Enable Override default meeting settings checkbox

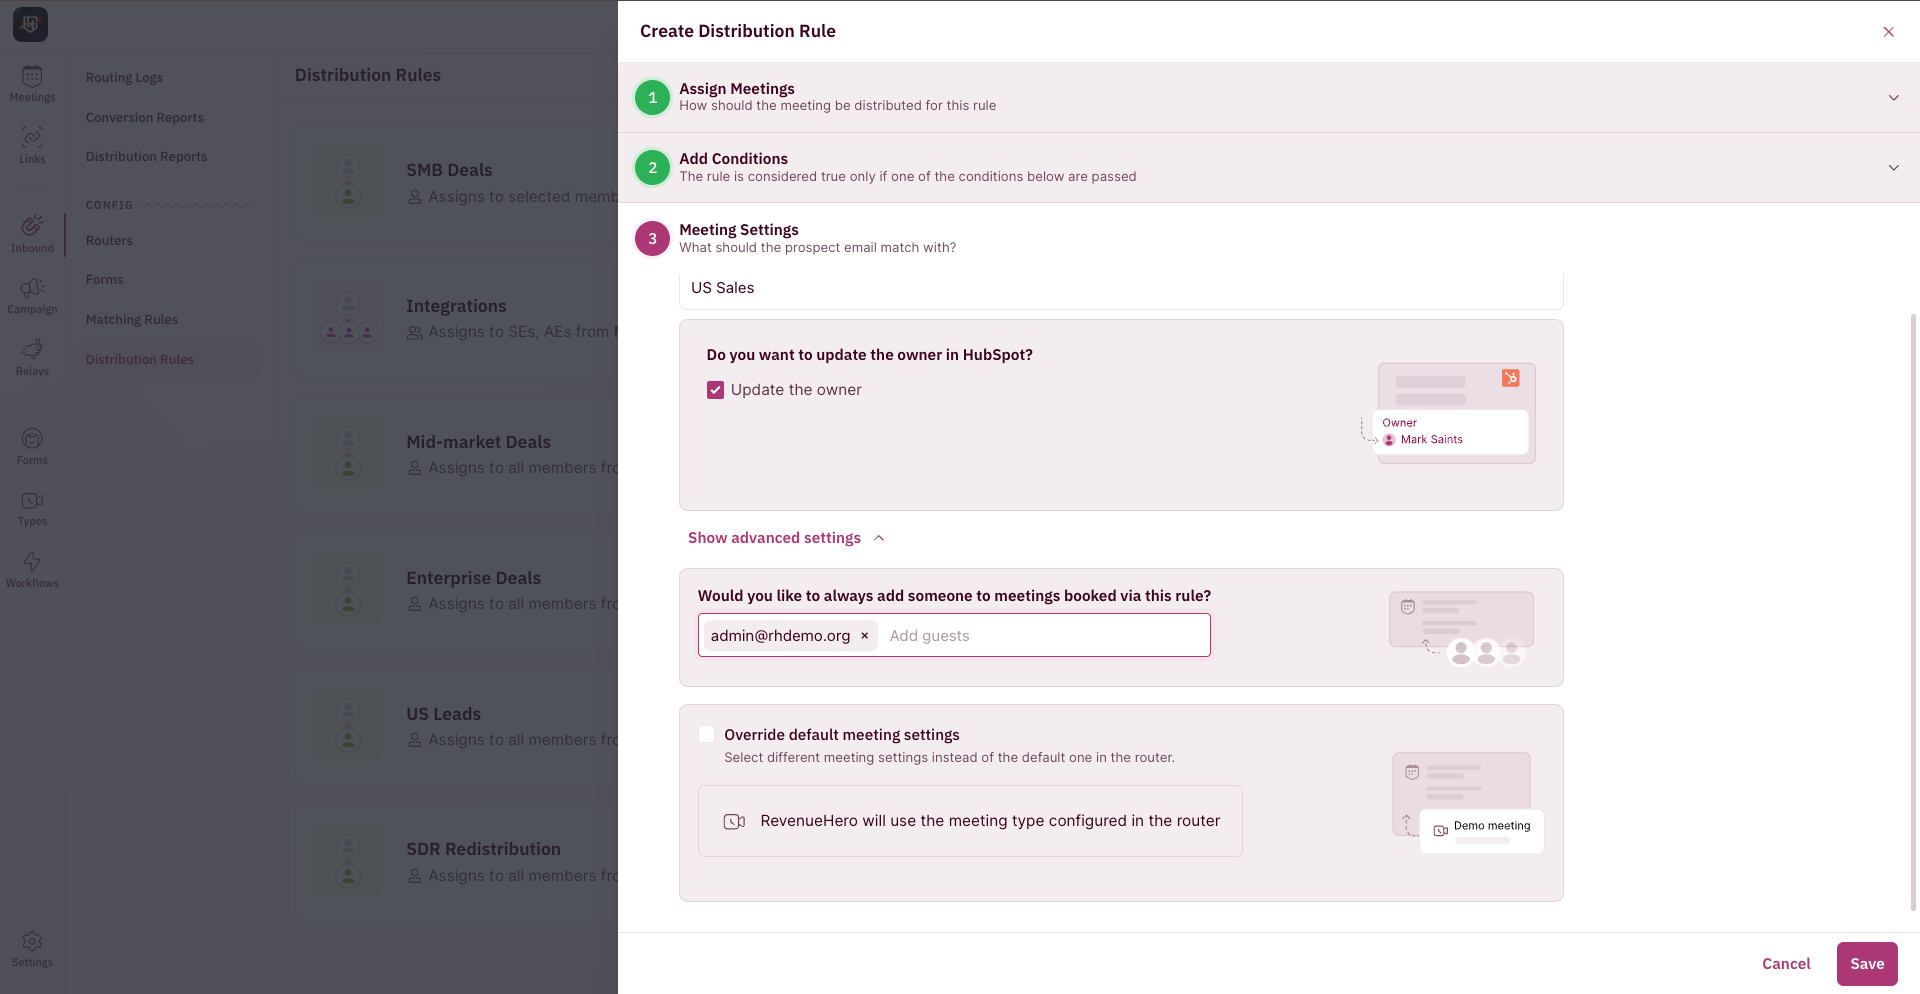[707, 735]
